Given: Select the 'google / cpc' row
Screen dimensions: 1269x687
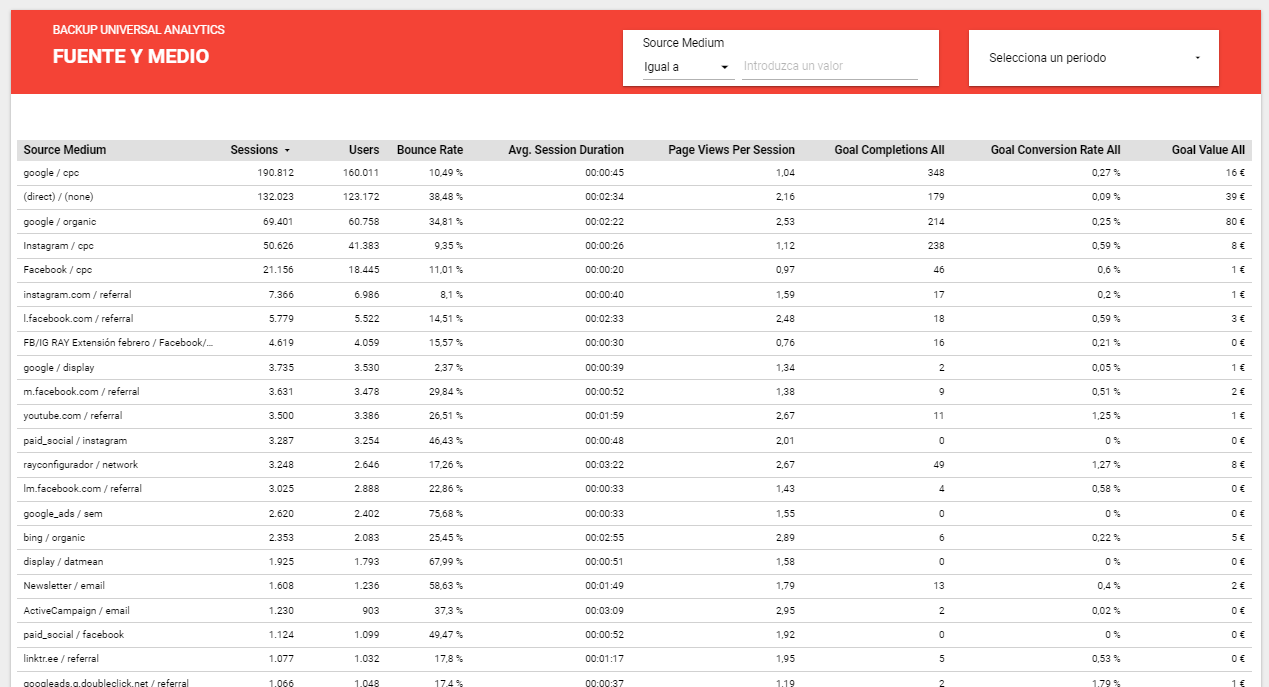Looking at the screenshot, I should [x=634, y=173].
